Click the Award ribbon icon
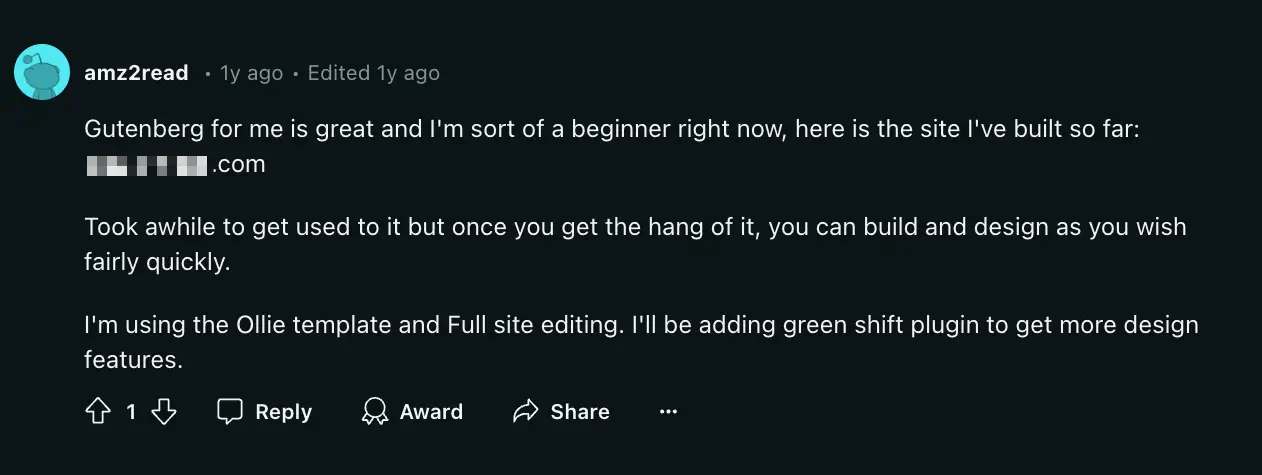Viewport: 1262px width, 475px height. pyautogui.click(x=375, y=412)
